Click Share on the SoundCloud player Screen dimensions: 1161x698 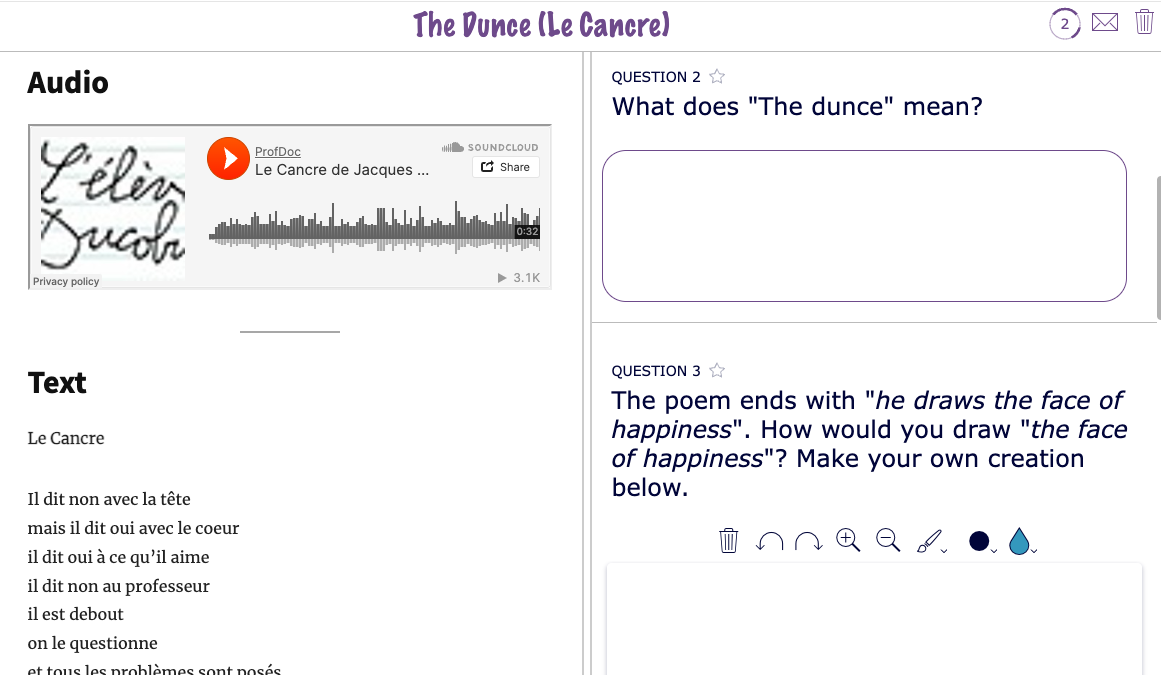coord(505,167)
